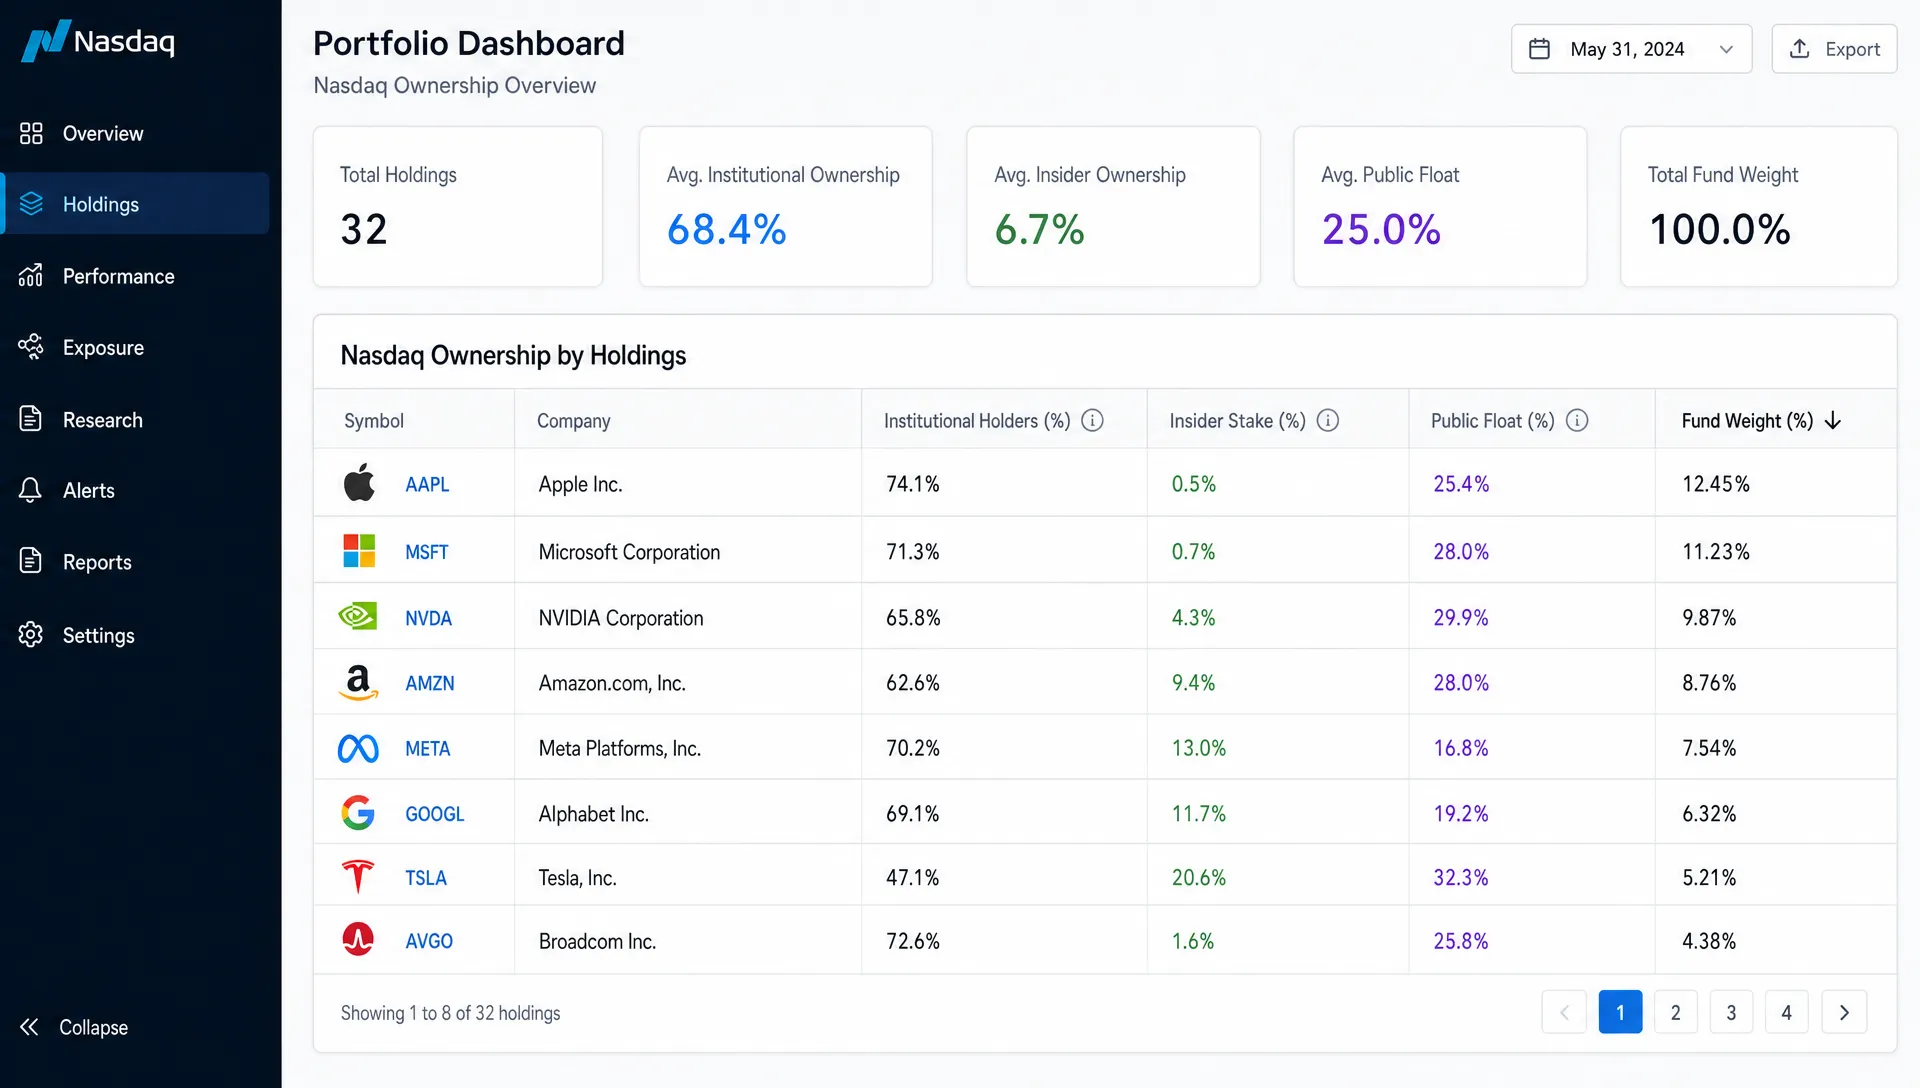
Task: Click 'Showing 1 to 8 of 32 holdings' text
Action: (450, 1013)
